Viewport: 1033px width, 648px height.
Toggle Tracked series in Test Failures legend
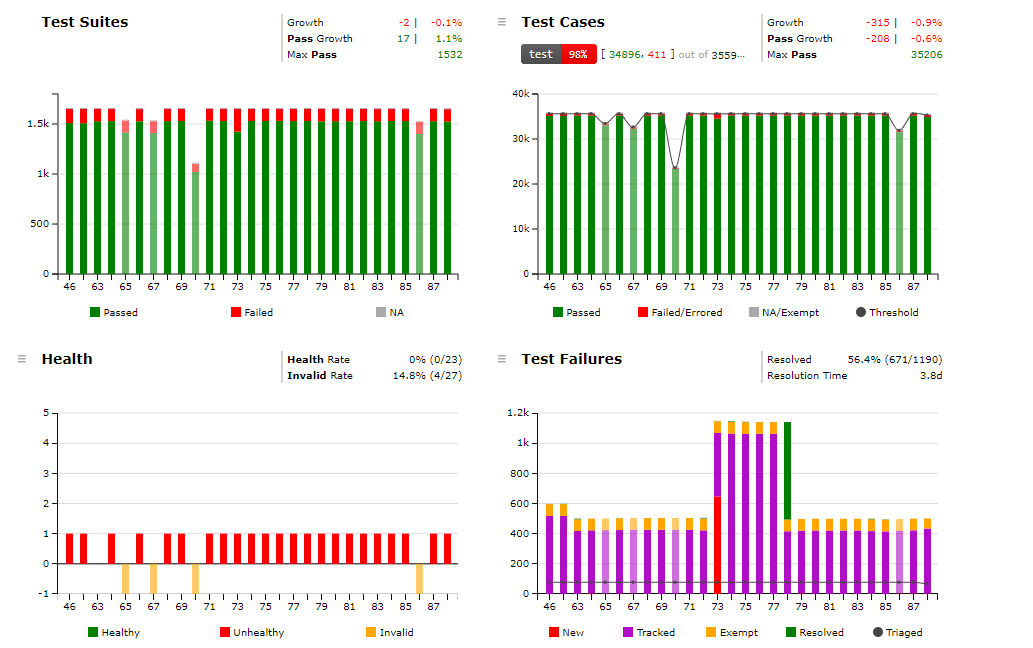pyautogui.click(x=648, y=632)
